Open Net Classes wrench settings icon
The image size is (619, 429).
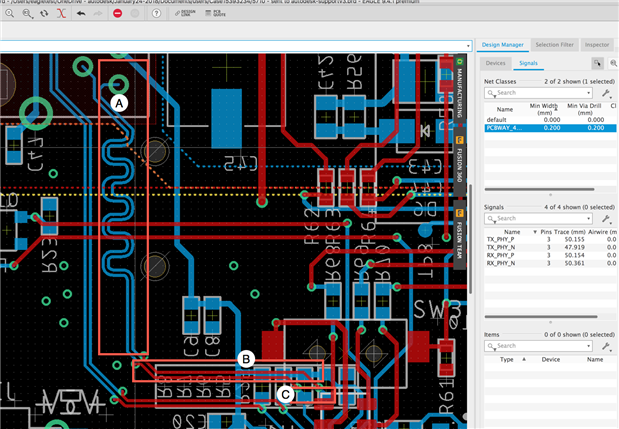click(606, 93)
